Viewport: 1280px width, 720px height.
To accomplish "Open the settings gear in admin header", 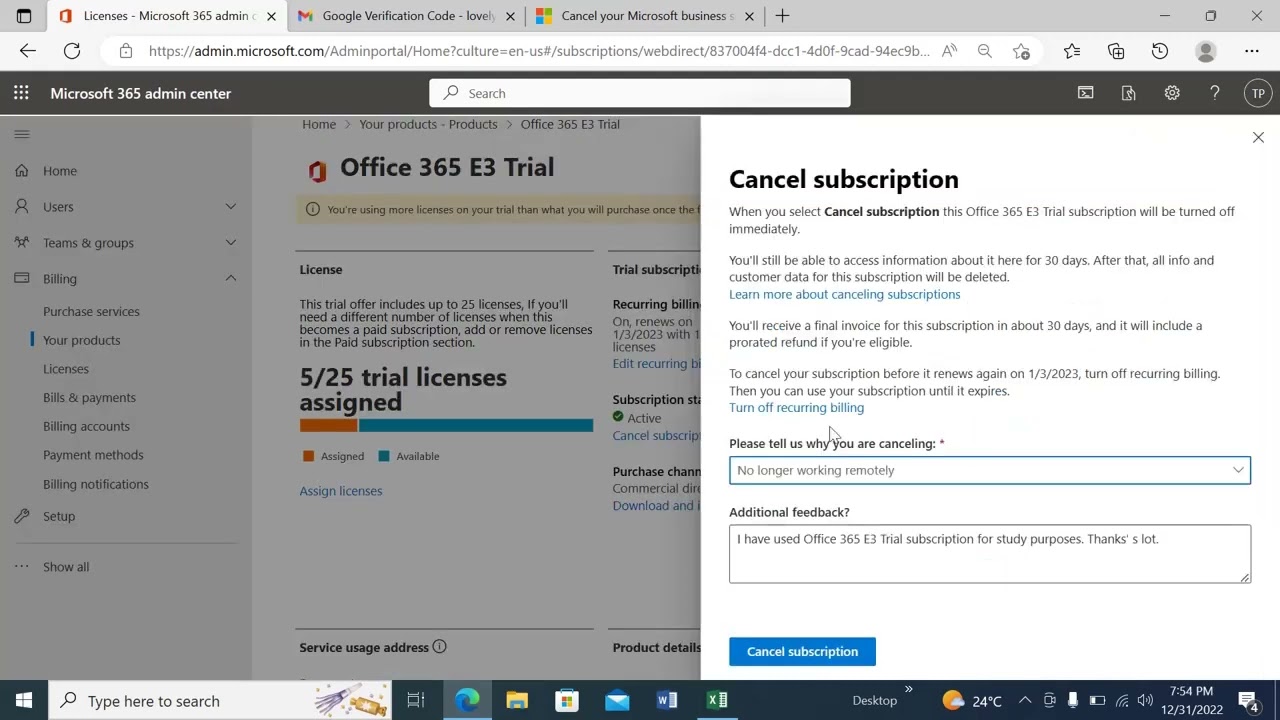I will coord(1172,93).
